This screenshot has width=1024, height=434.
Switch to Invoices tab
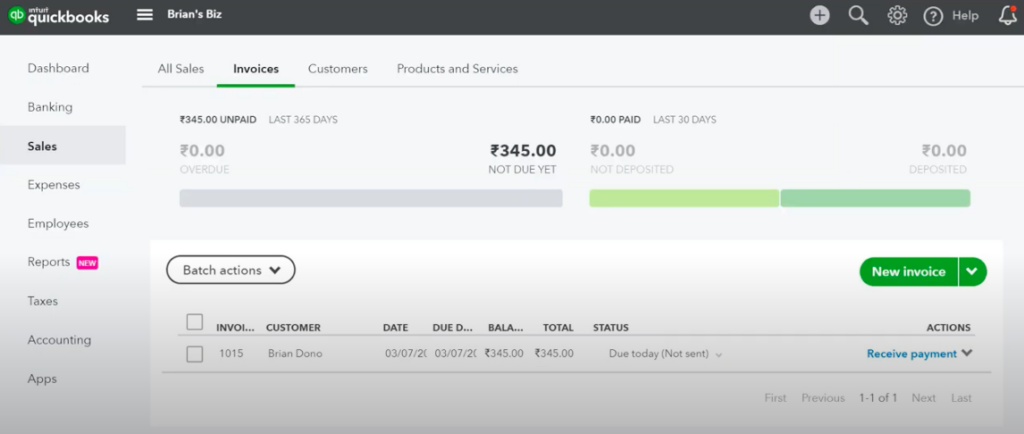256,69
